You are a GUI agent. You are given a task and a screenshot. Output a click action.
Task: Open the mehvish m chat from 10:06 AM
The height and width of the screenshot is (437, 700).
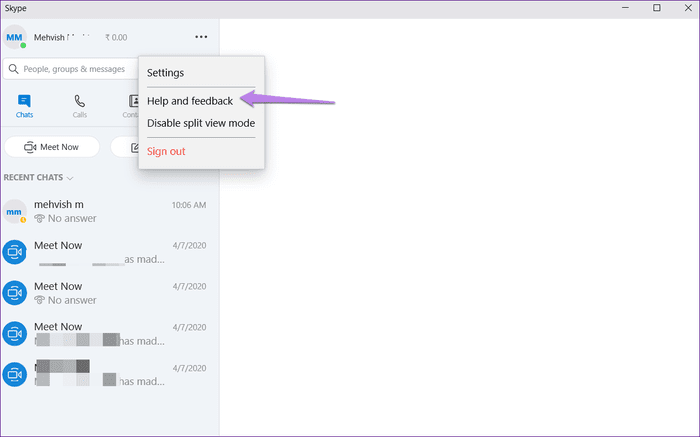tap(109, 212)
